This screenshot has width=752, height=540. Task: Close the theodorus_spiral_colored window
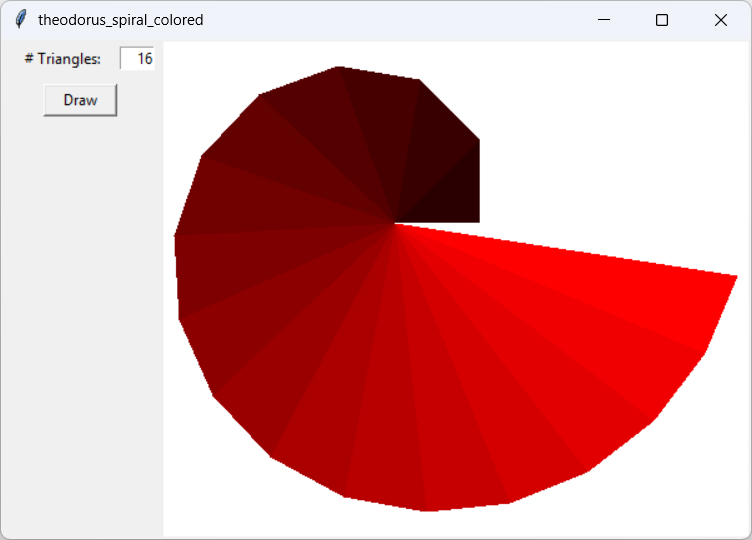(721, 20)
